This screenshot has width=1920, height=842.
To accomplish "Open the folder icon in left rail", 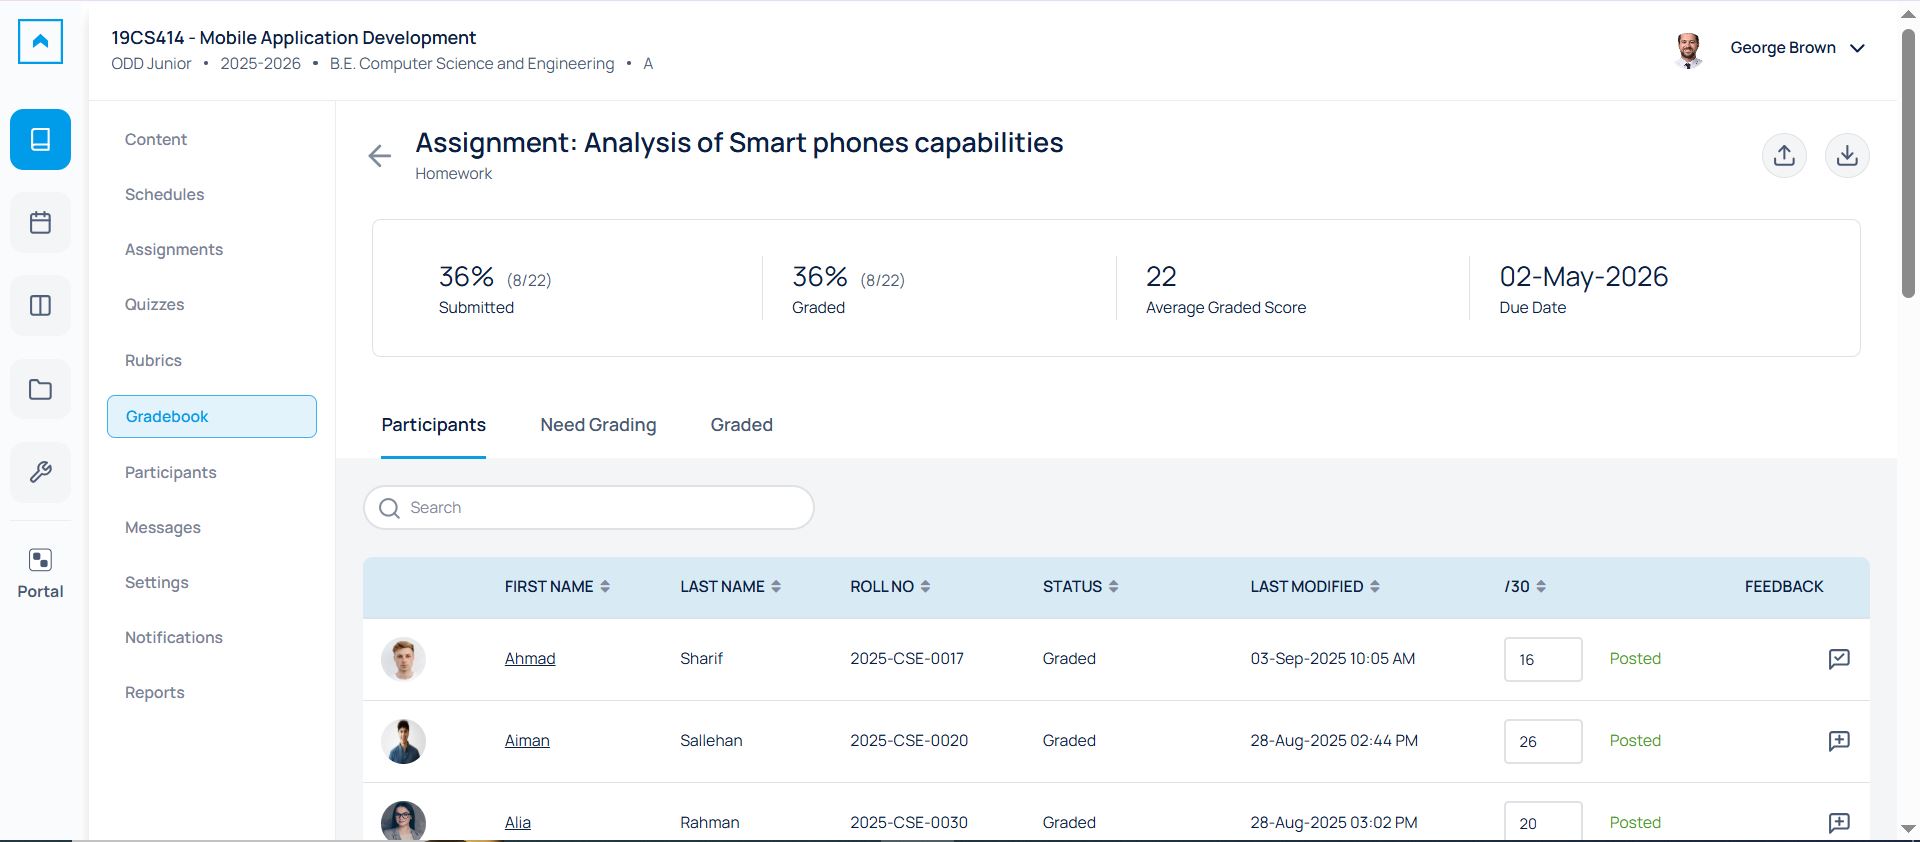I will pos(41,389).
